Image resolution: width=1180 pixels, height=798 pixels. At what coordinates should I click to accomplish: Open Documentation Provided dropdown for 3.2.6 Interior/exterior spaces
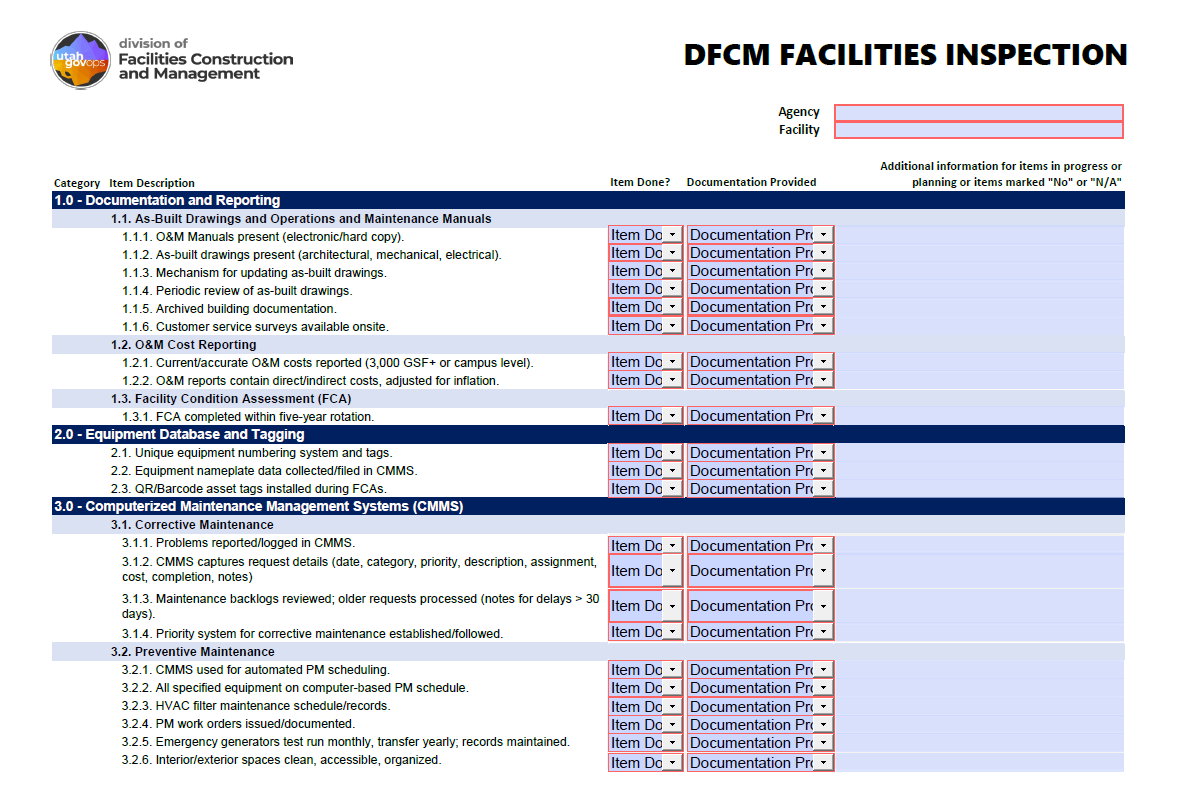(x=760, y=763)
